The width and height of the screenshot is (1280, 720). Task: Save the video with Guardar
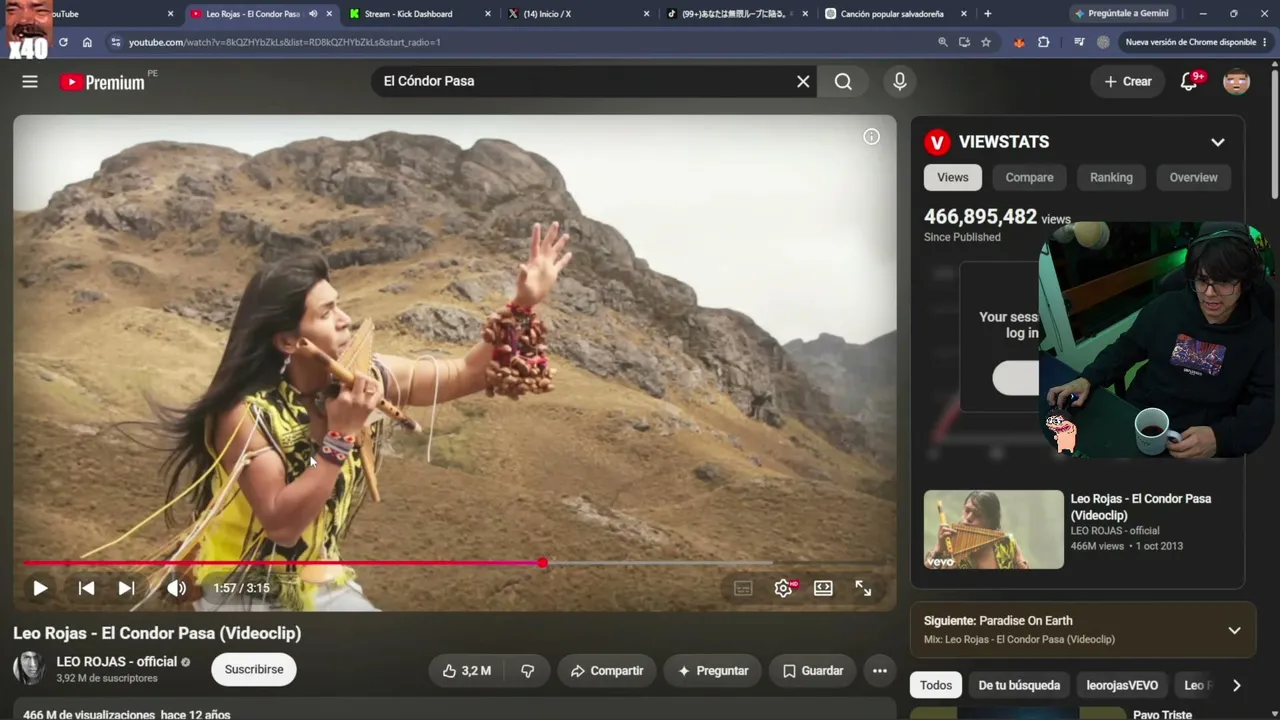coord(813,671)
